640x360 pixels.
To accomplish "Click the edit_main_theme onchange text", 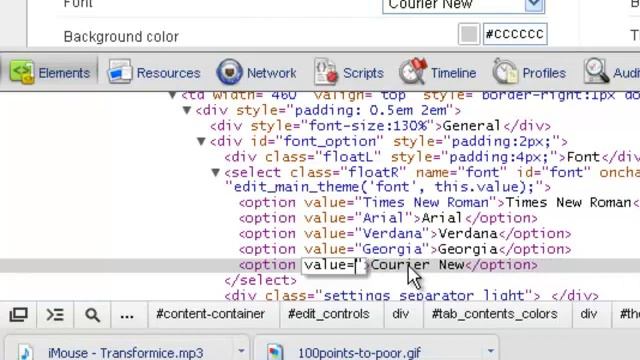I will pos(388,187).
